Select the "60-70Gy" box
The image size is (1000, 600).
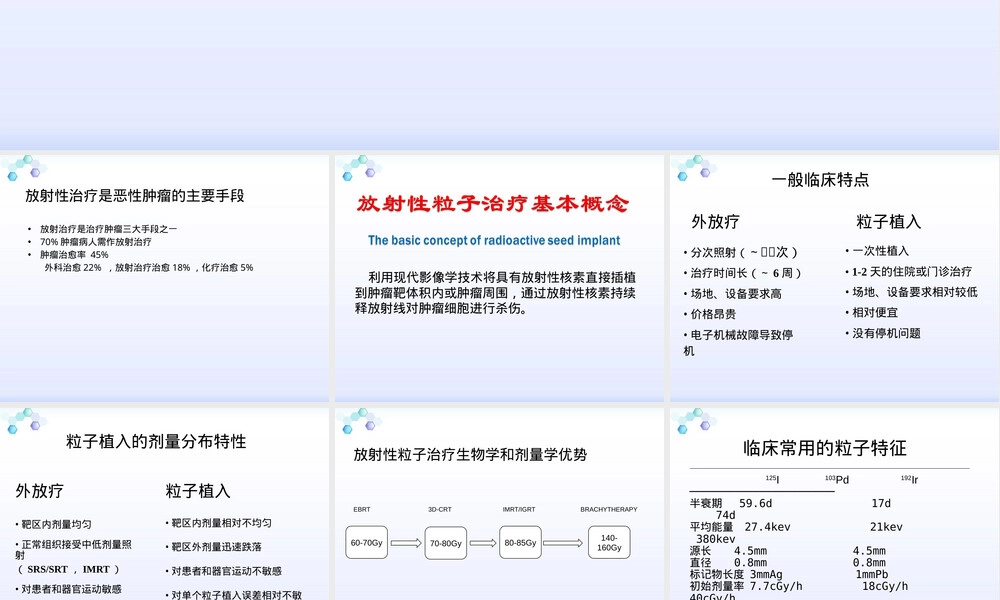tap(367, 543)
